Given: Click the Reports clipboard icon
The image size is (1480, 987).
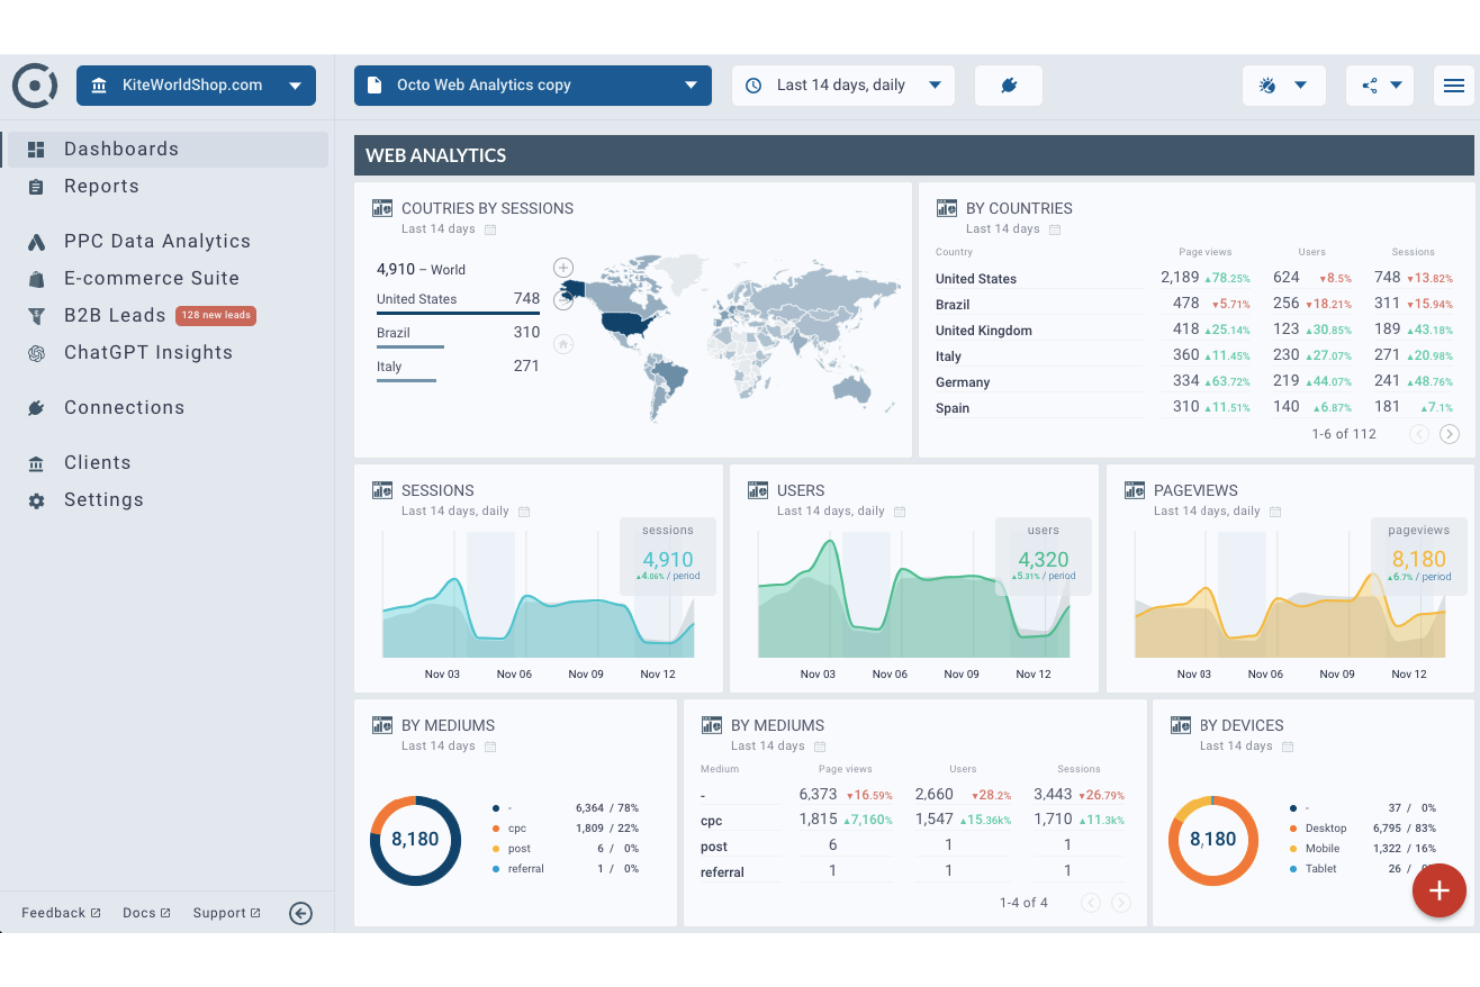Looking at the screenshot, I should 36,187.
